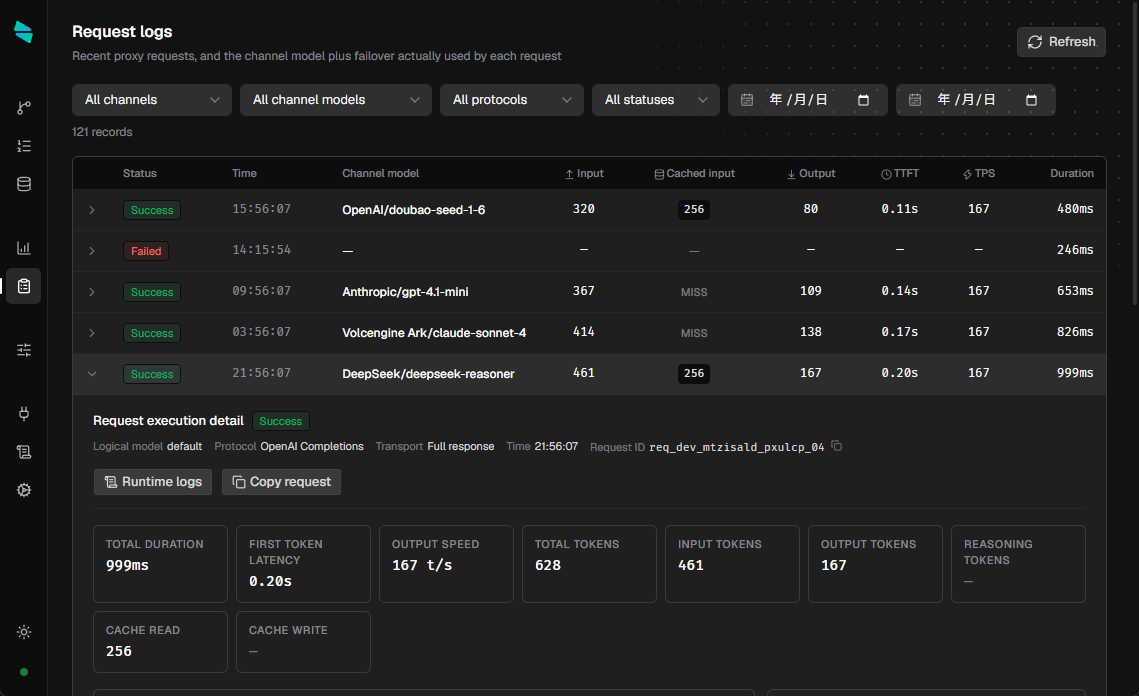The image size is (1139, 696).
Task: Open the bar chart statistics icon in sidebar
Action: tap(24, 248)
